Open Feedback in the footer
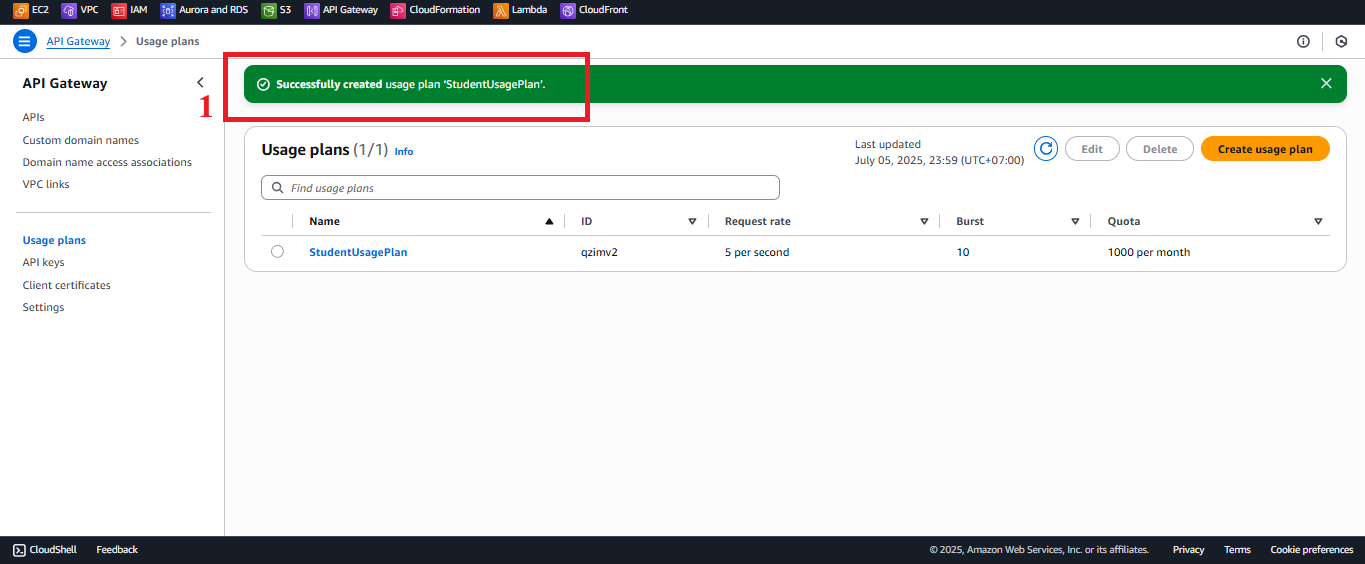Screen dimensions: 1365x564 pos(117,550)
